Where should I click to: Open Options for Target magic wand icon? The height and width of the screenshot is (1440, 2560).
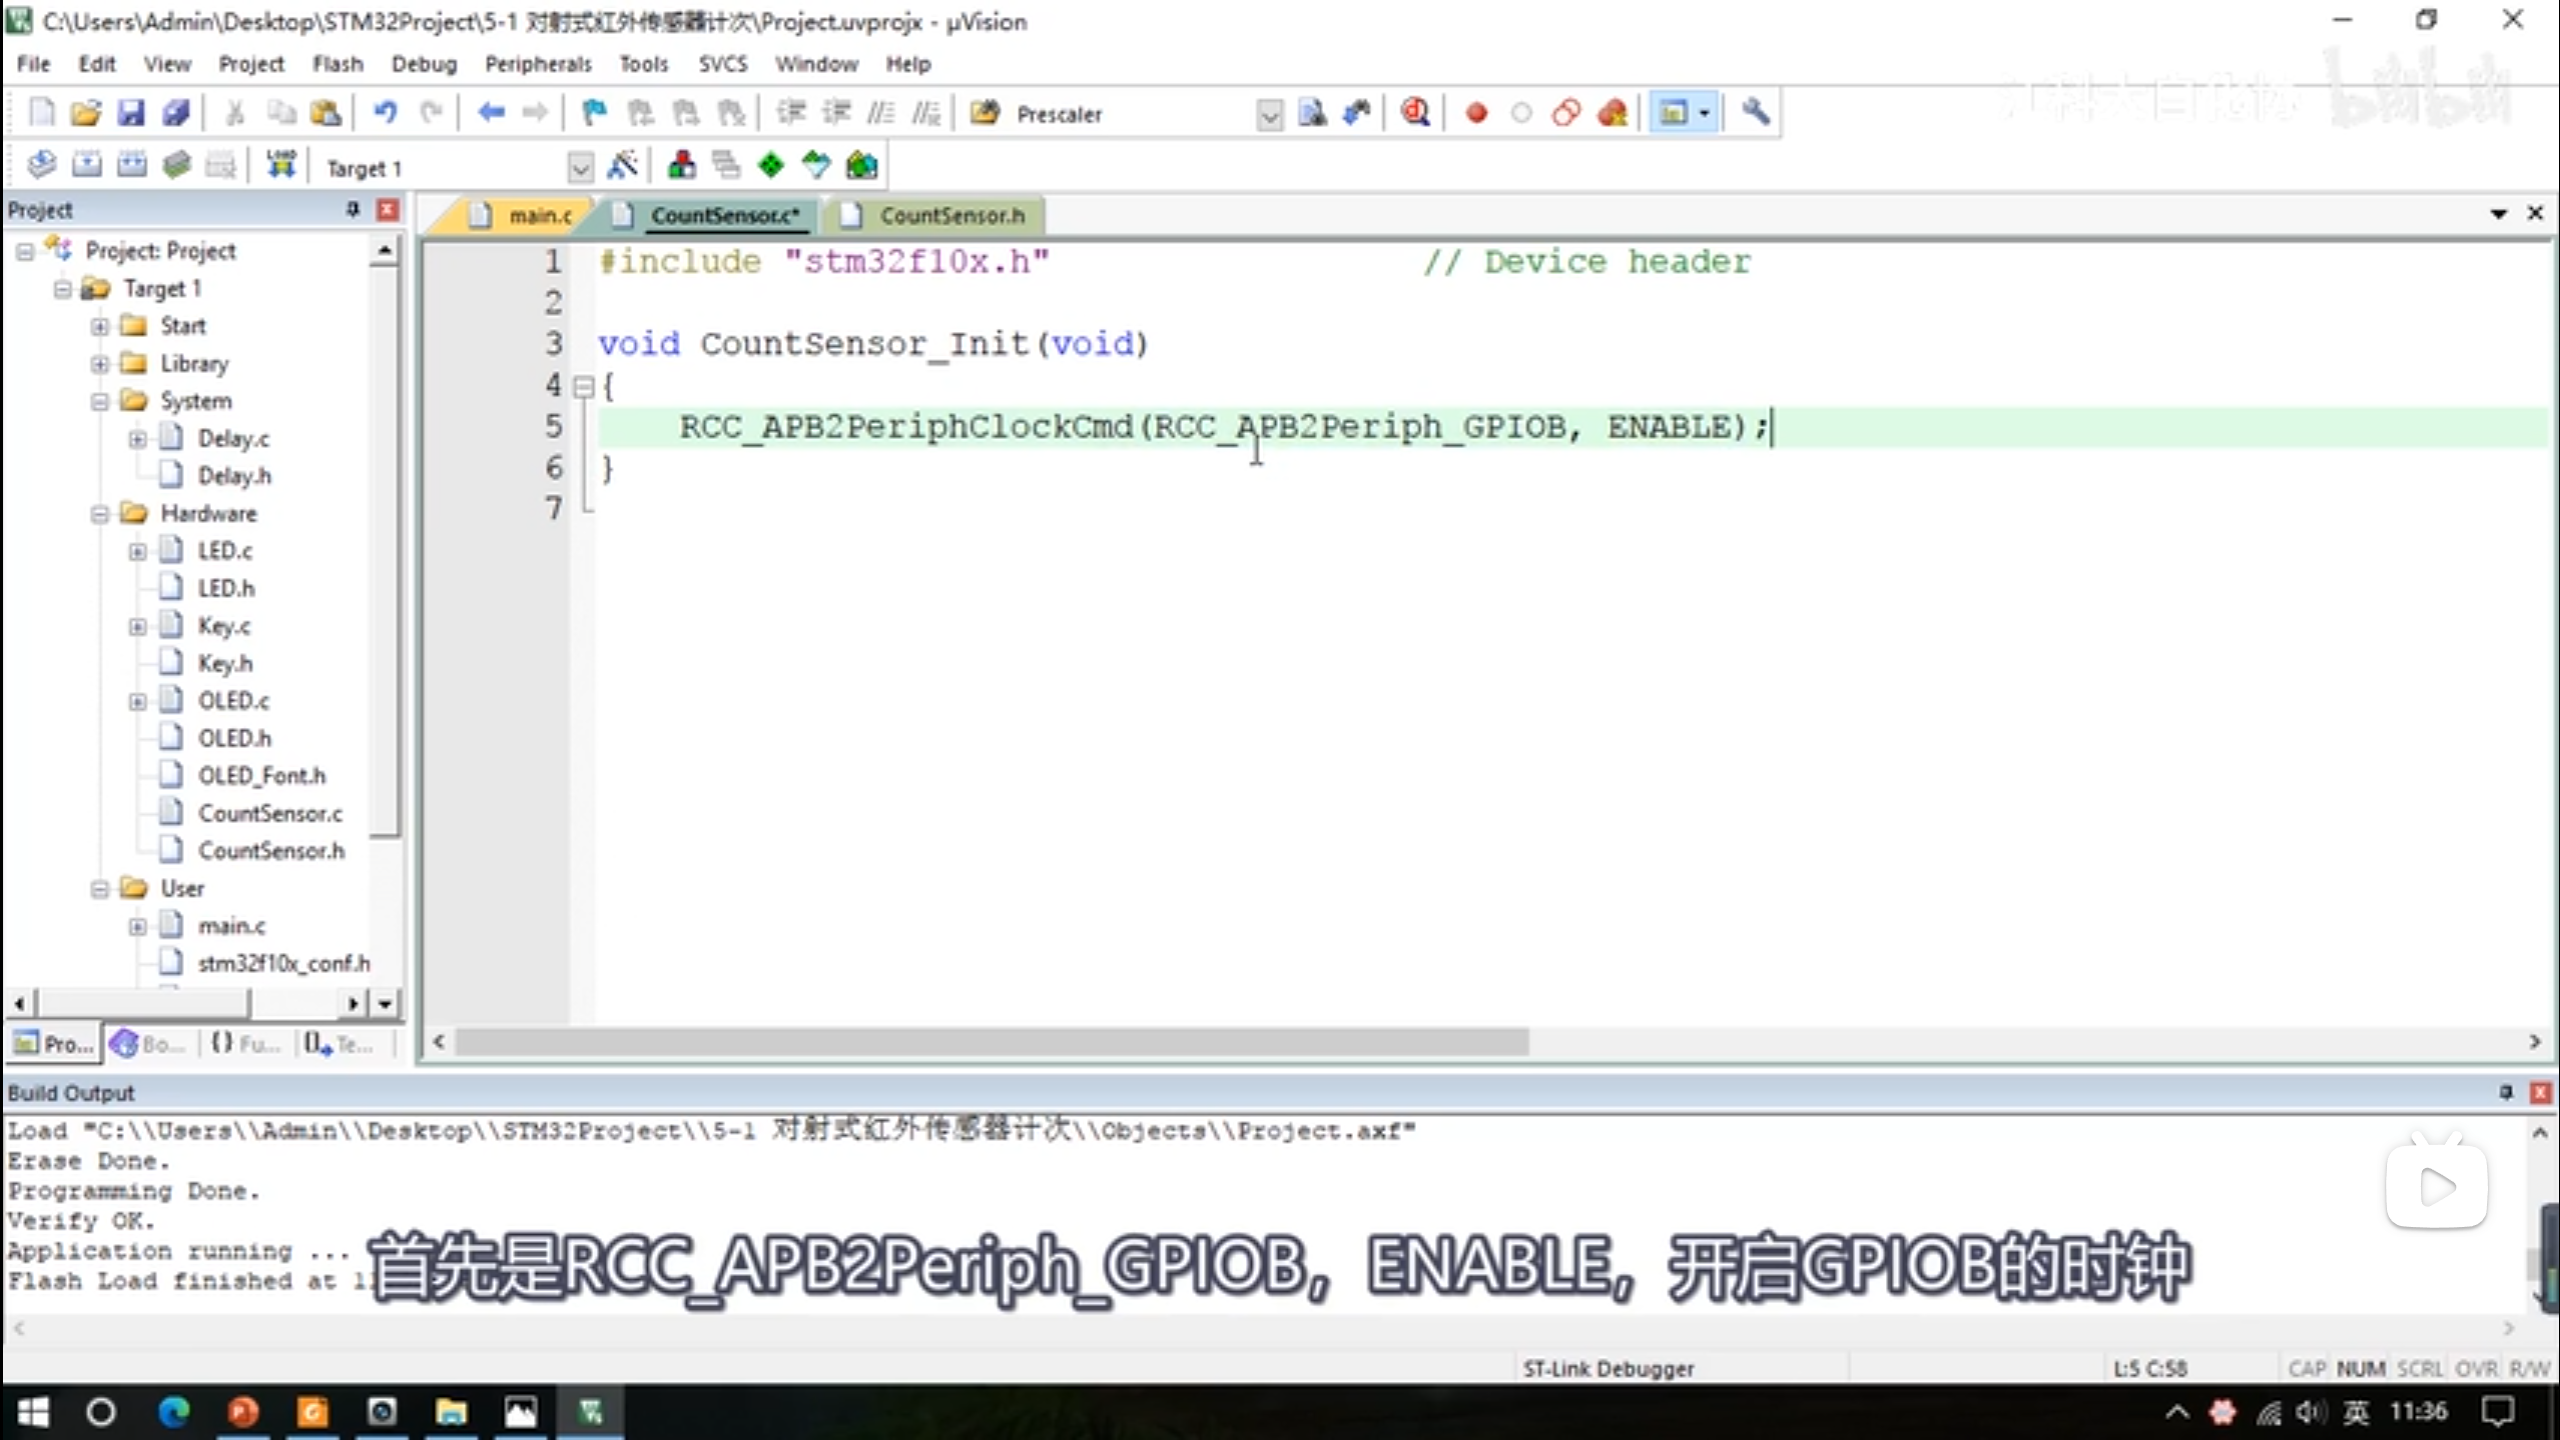[622, 166]
